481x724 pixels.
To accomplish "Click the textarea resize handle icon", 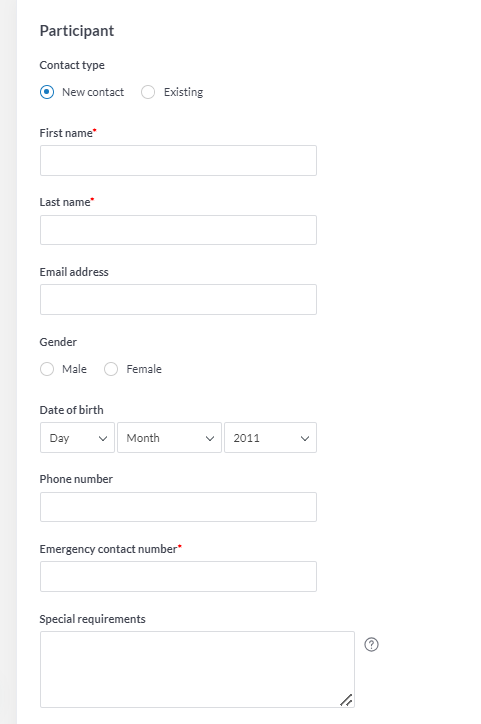I will click(346, 700).
